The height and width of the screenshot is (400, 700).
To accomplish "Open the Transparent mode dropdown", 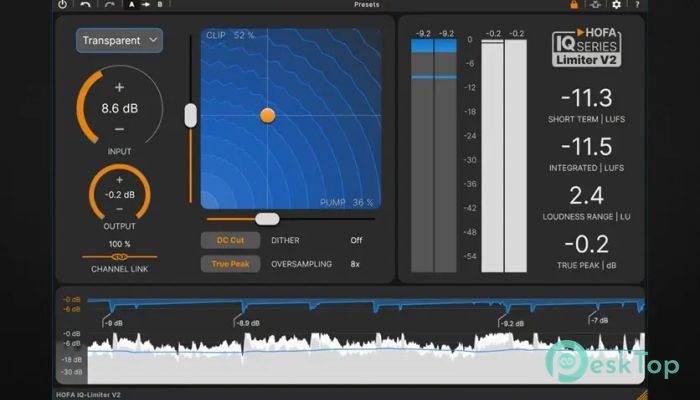I will 119,41.
